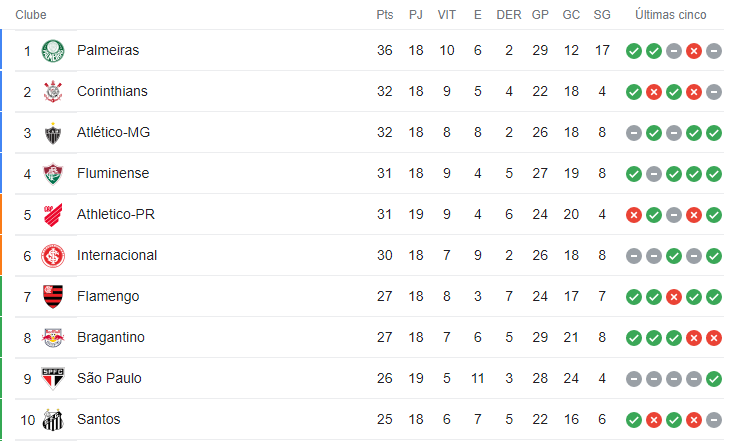732x441 pixels.
Task: Click the Últimas cinco column header
Action: pyautogui.click(x=670, y=15)
